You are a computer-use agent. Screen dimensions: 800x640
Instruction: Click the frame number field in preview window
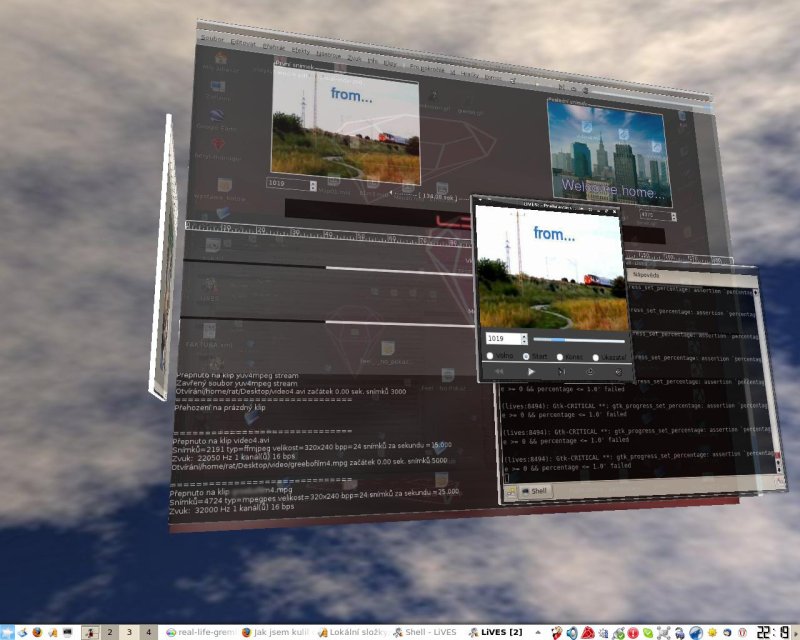(503, 338)
